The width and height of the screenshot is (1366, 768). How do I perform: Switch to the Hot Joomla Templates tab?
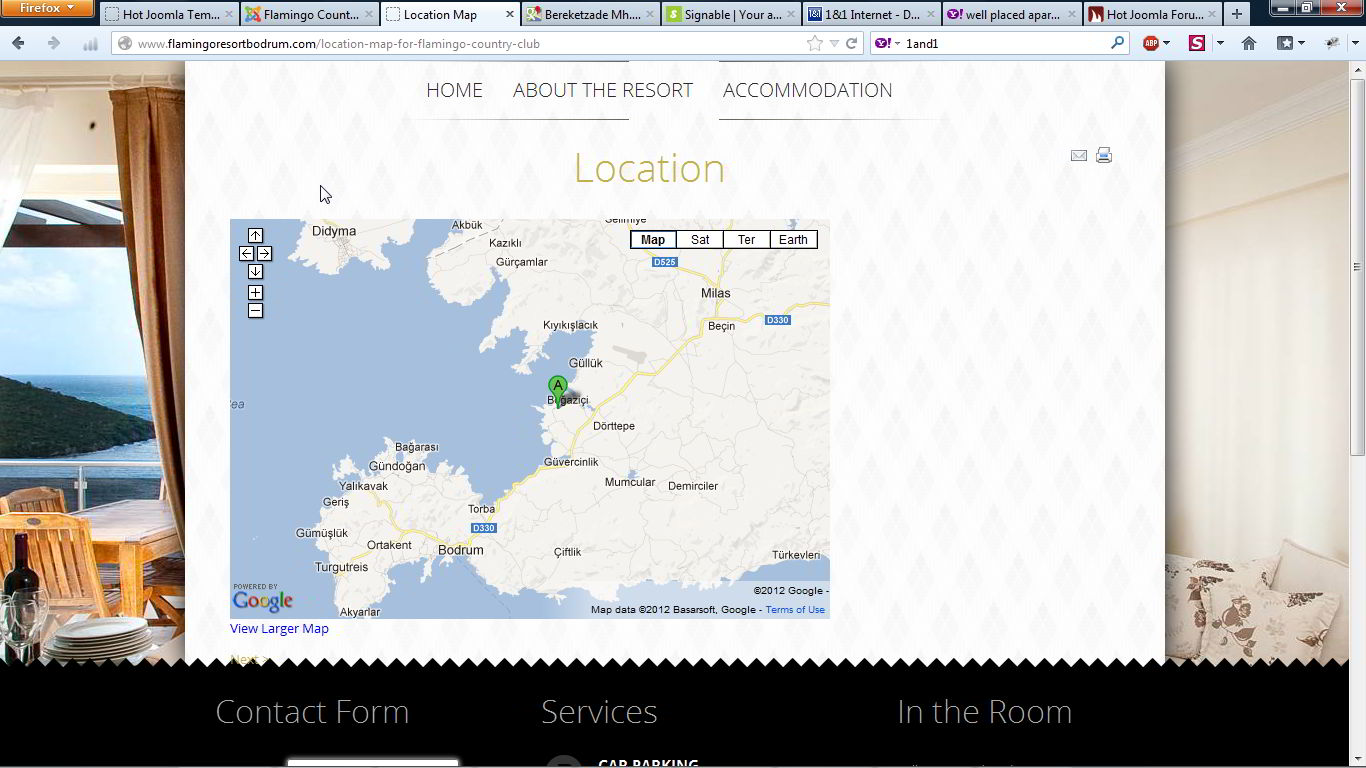point(169,15)
